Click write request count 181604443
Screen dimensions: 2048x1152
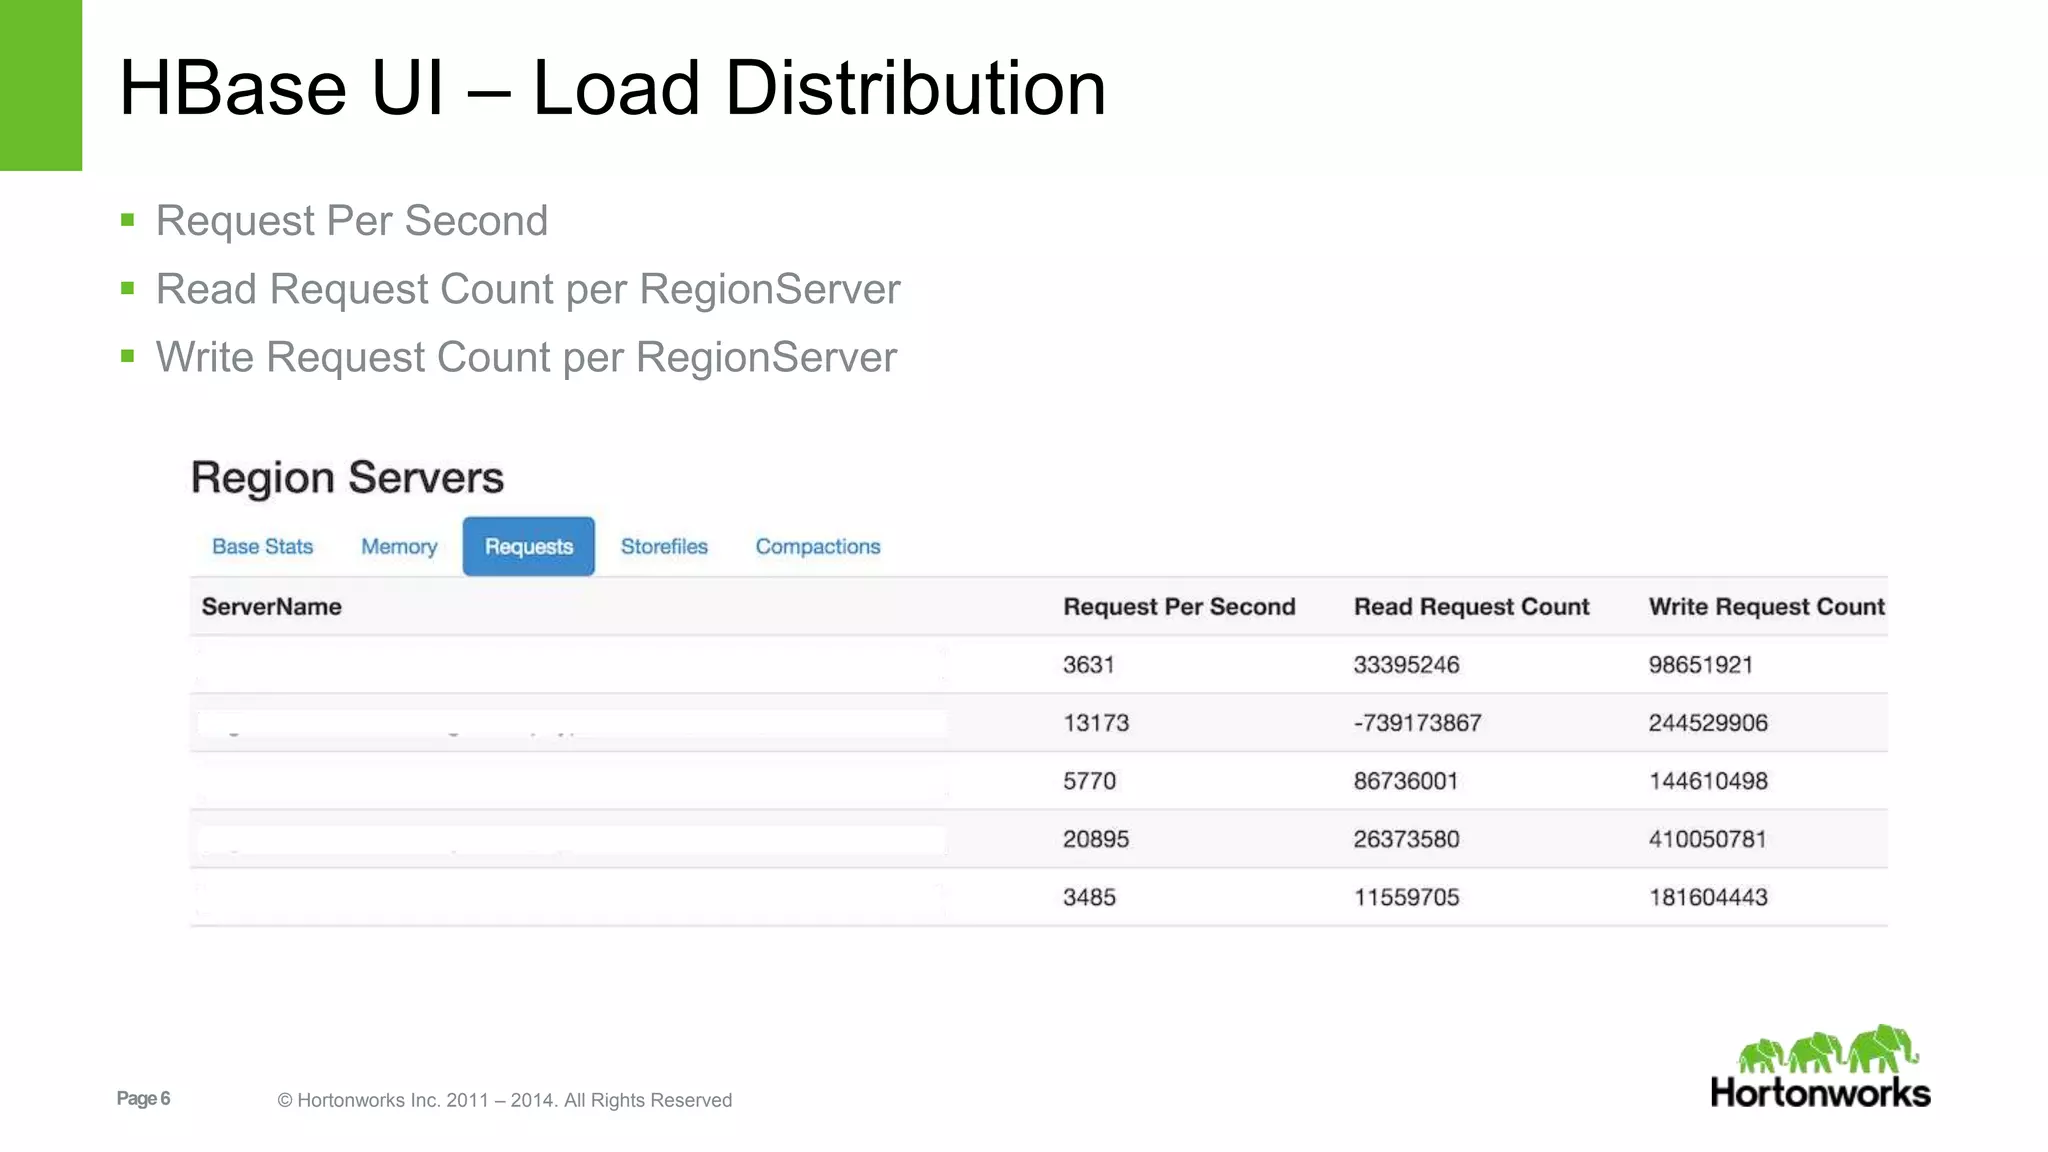tap(1708, 896)
